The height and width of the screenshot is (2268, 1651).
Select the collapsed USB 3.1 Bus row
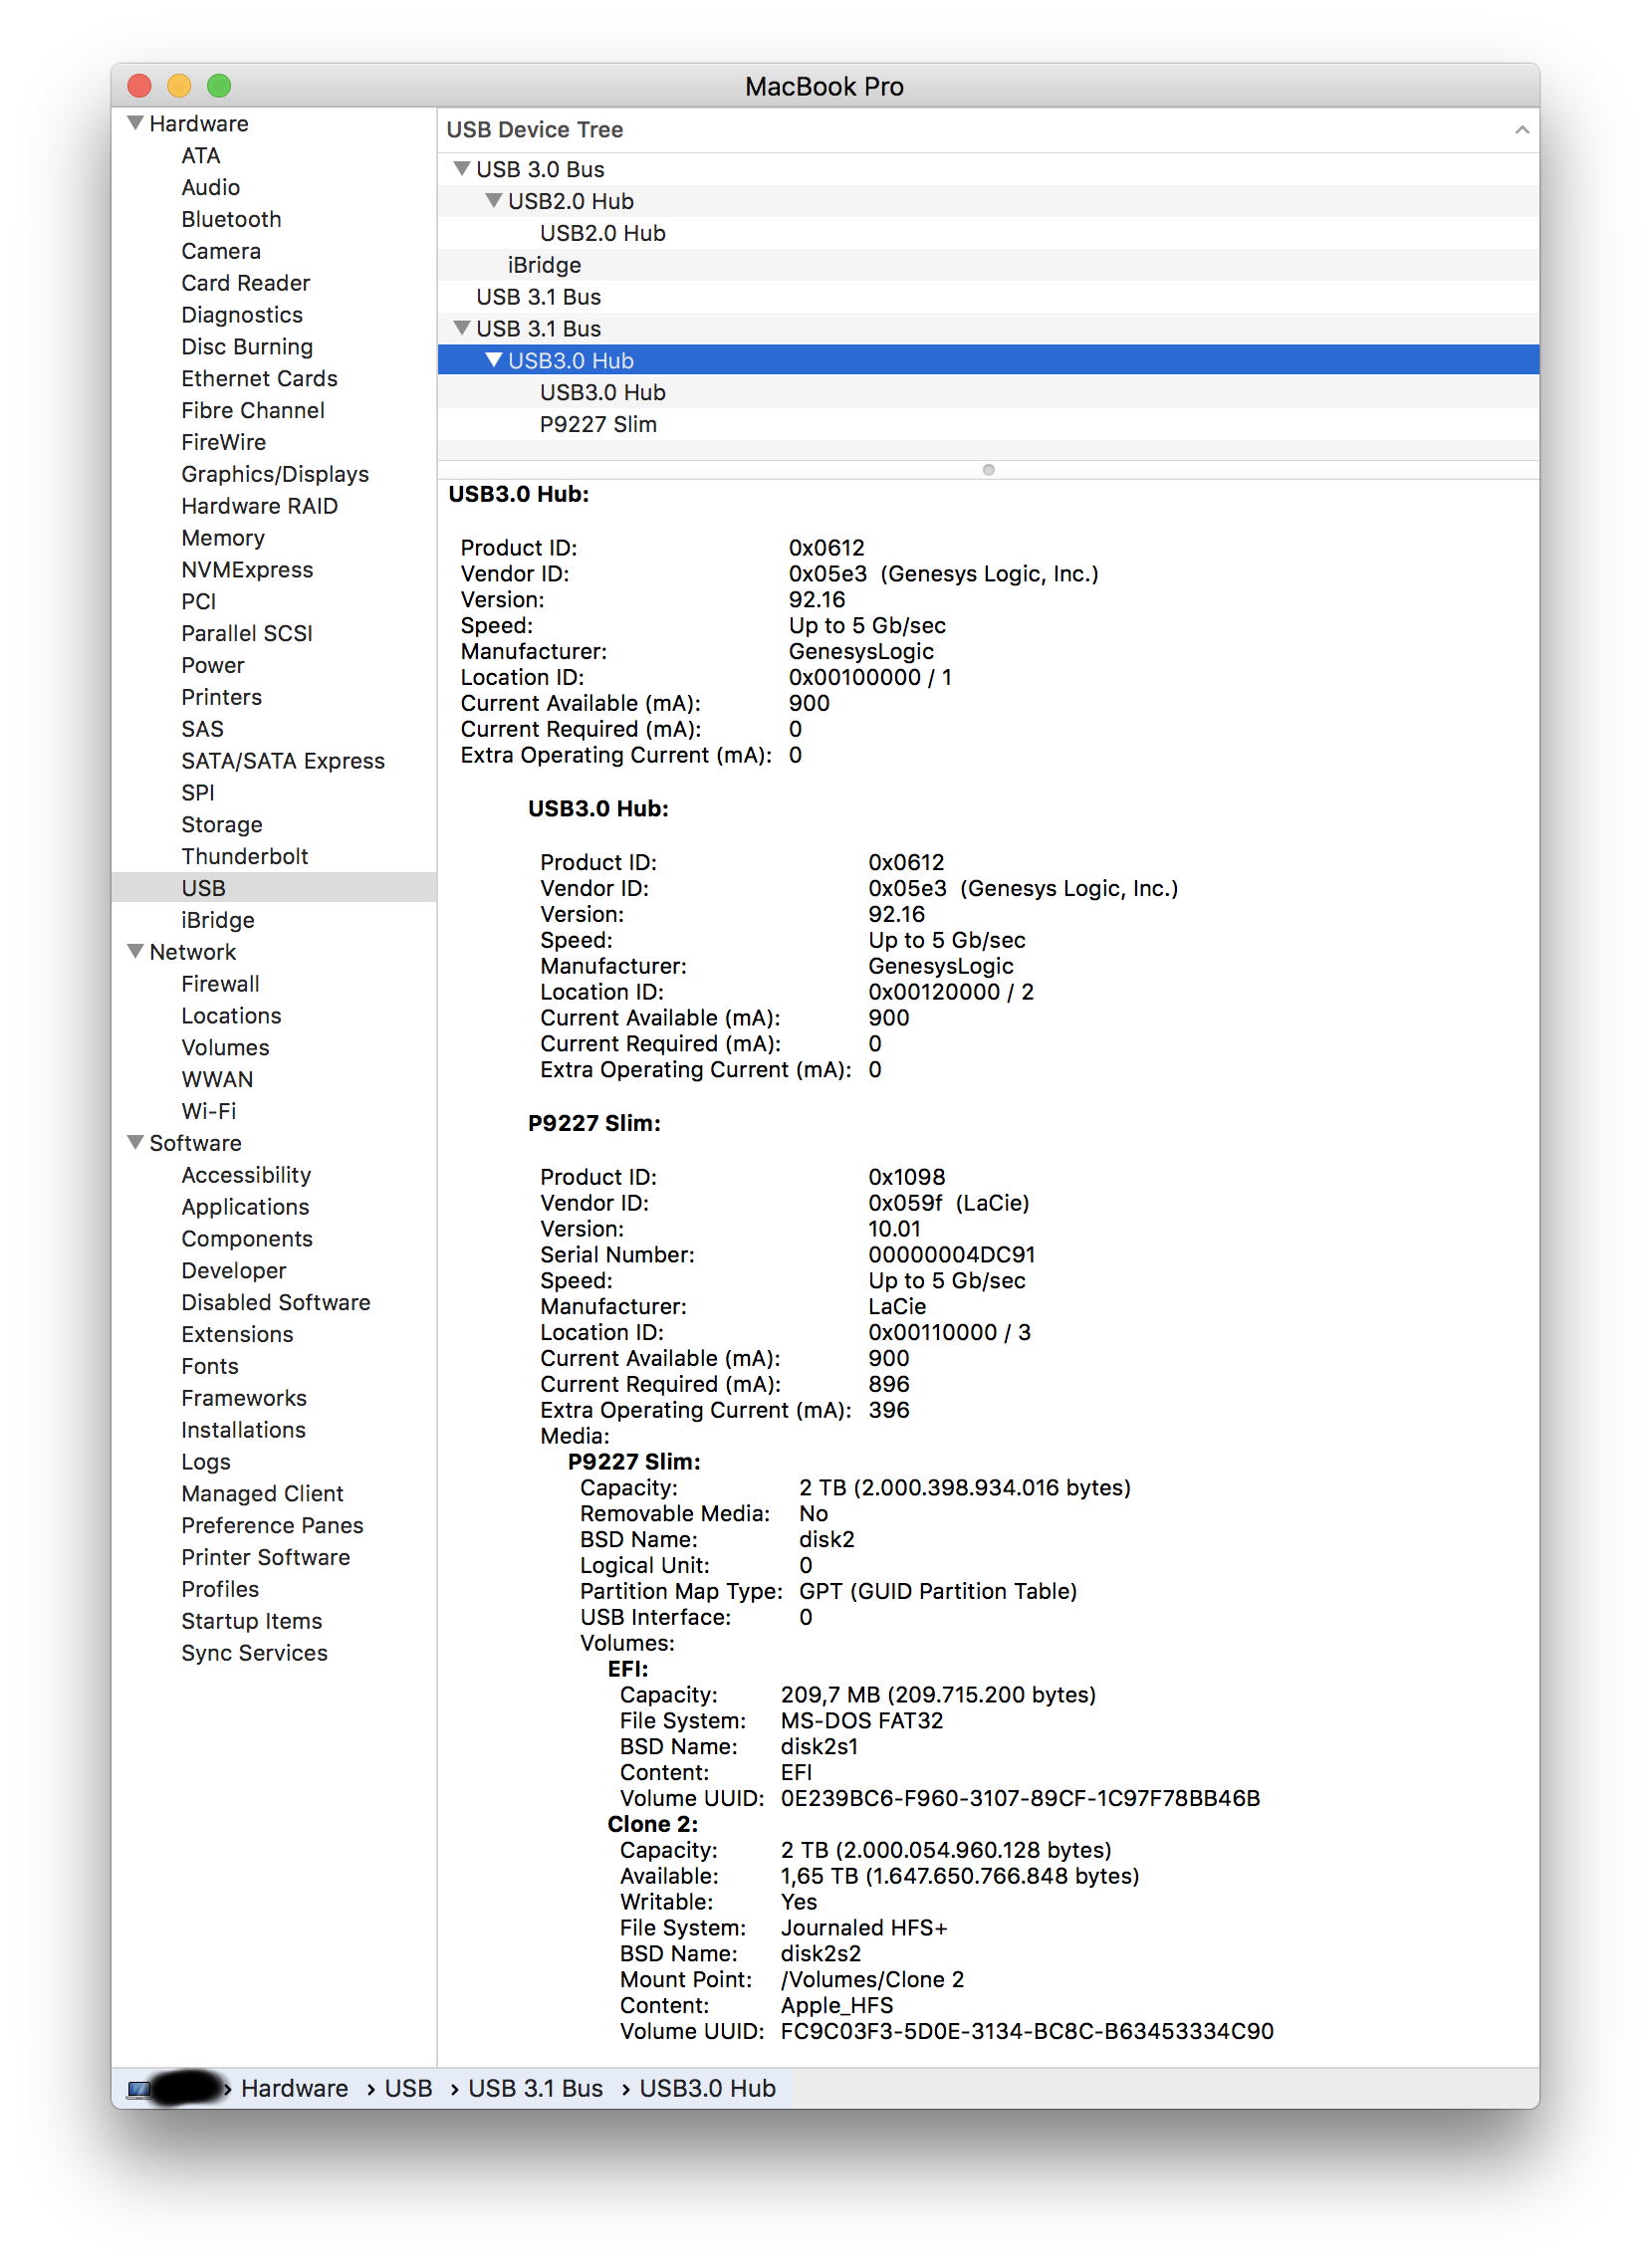pyautogui.click(x=988, y=297)
